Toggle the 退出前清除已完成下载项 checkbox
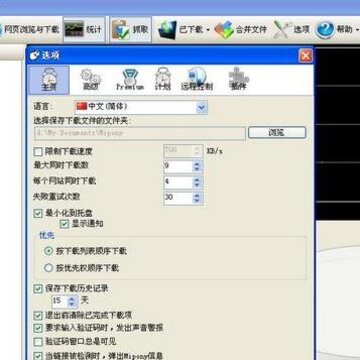The image size is (360, 360). click(x=39, y=315)
